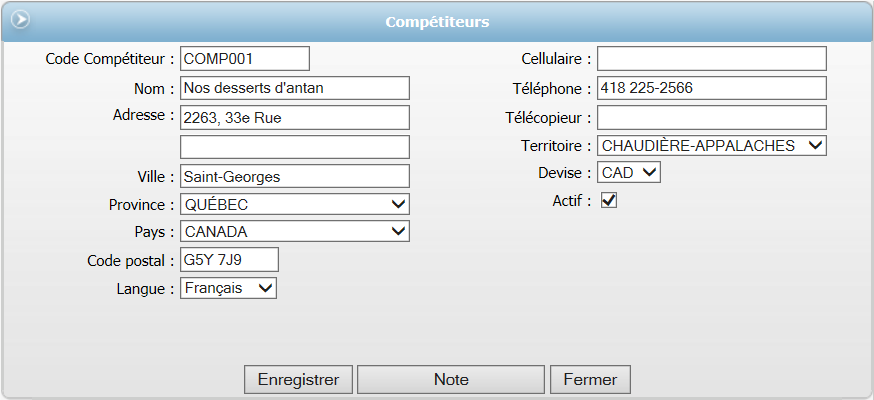Click the Compétiteurs title bar text
This screenshot has width=874, height=400.
pyautogui.click(x=438, y=22)
